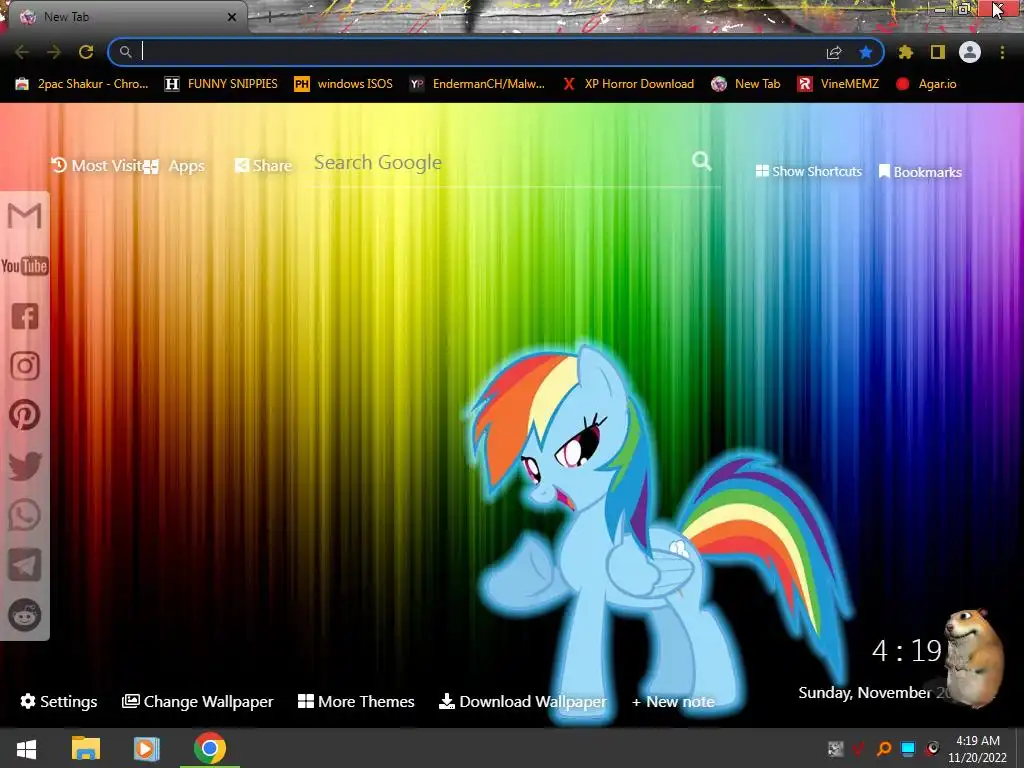
Task: Open the Windows Start menu
Action: [26, 748]
